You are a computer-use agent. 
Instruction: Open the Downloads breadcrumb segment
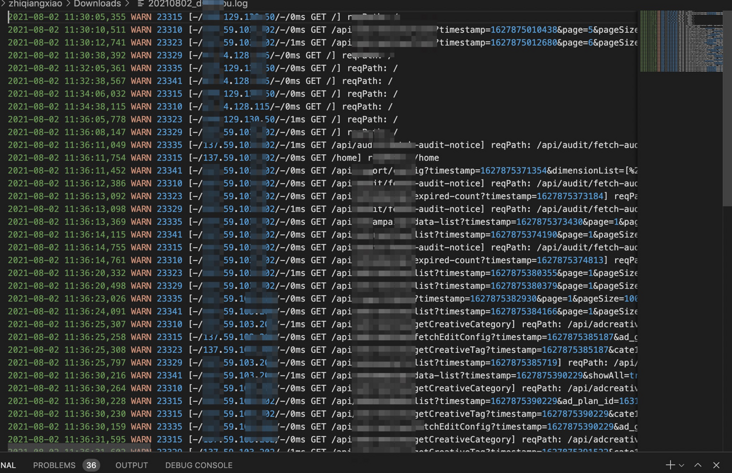[97, 4]
